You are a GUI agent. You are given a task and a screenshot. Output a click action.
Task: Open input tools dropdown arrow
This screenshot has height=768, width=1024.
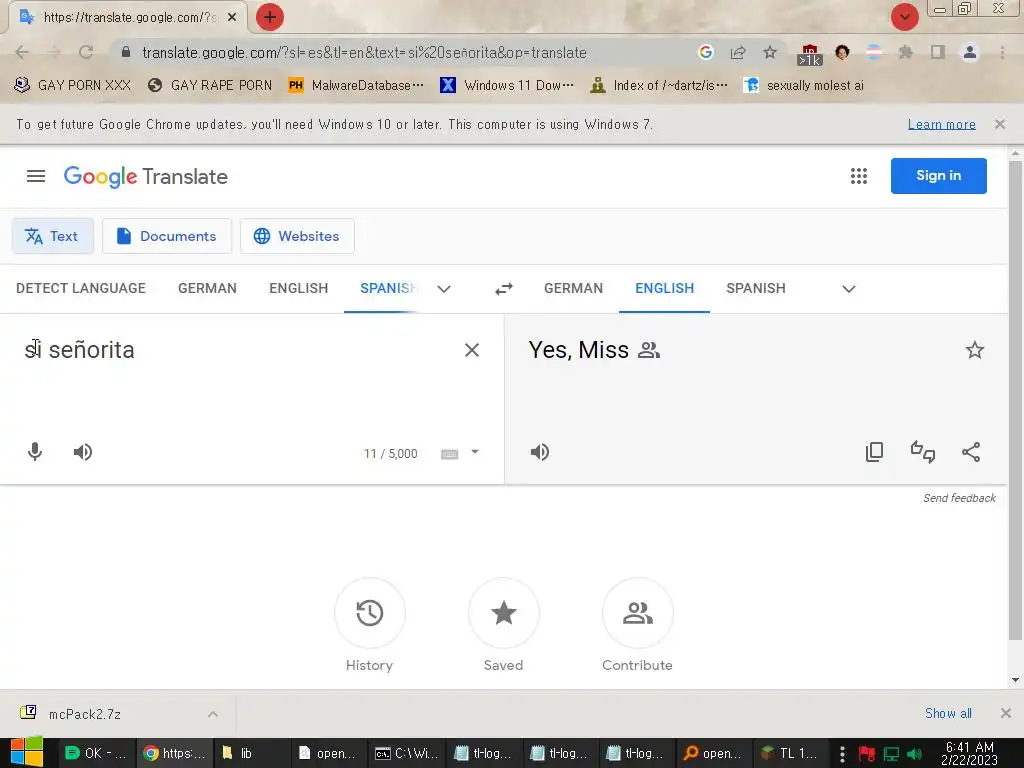475,452
